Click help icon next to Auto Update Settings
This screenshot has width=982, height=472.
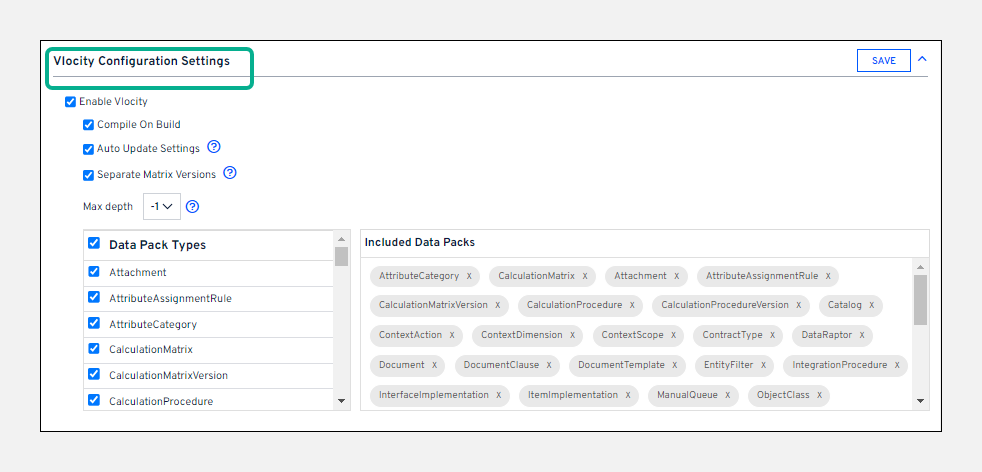coord(213,147)
